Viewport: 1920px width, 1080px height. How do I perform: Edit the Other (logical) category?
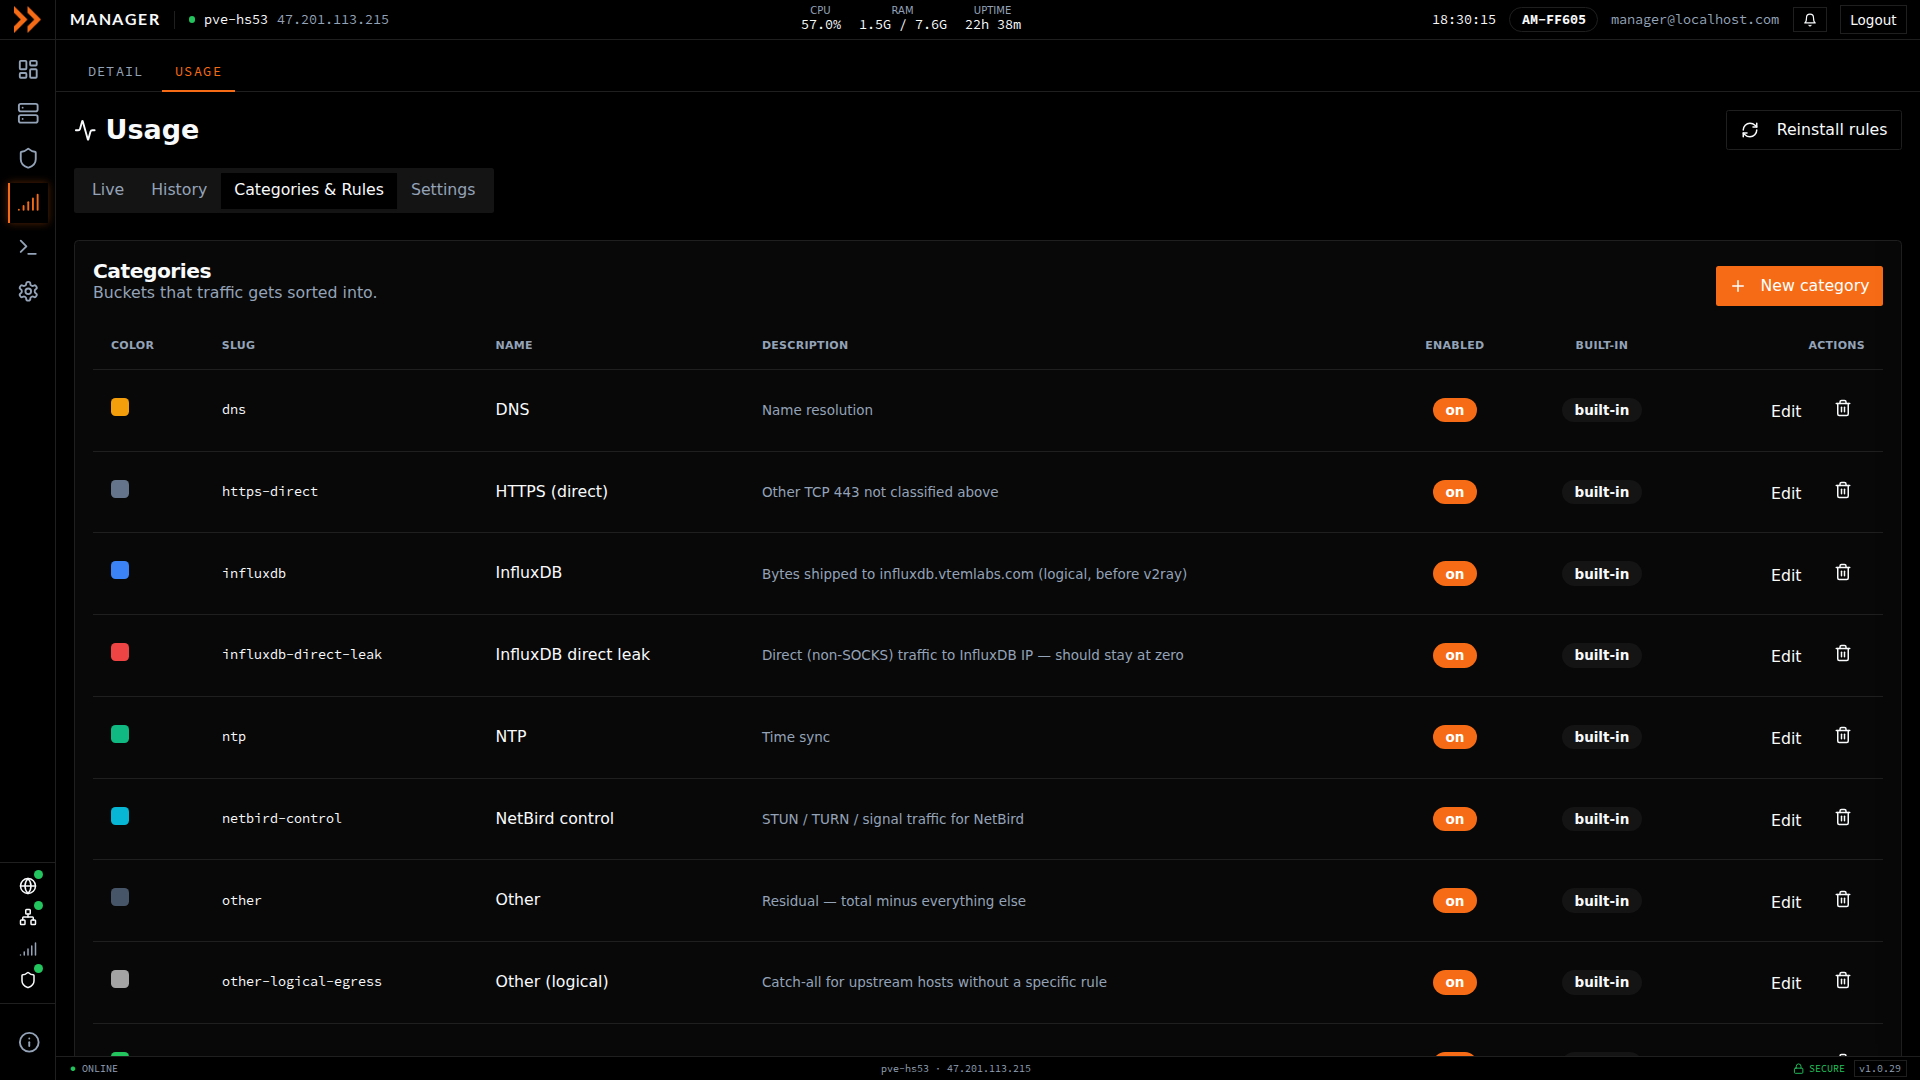pos(1785,983)
